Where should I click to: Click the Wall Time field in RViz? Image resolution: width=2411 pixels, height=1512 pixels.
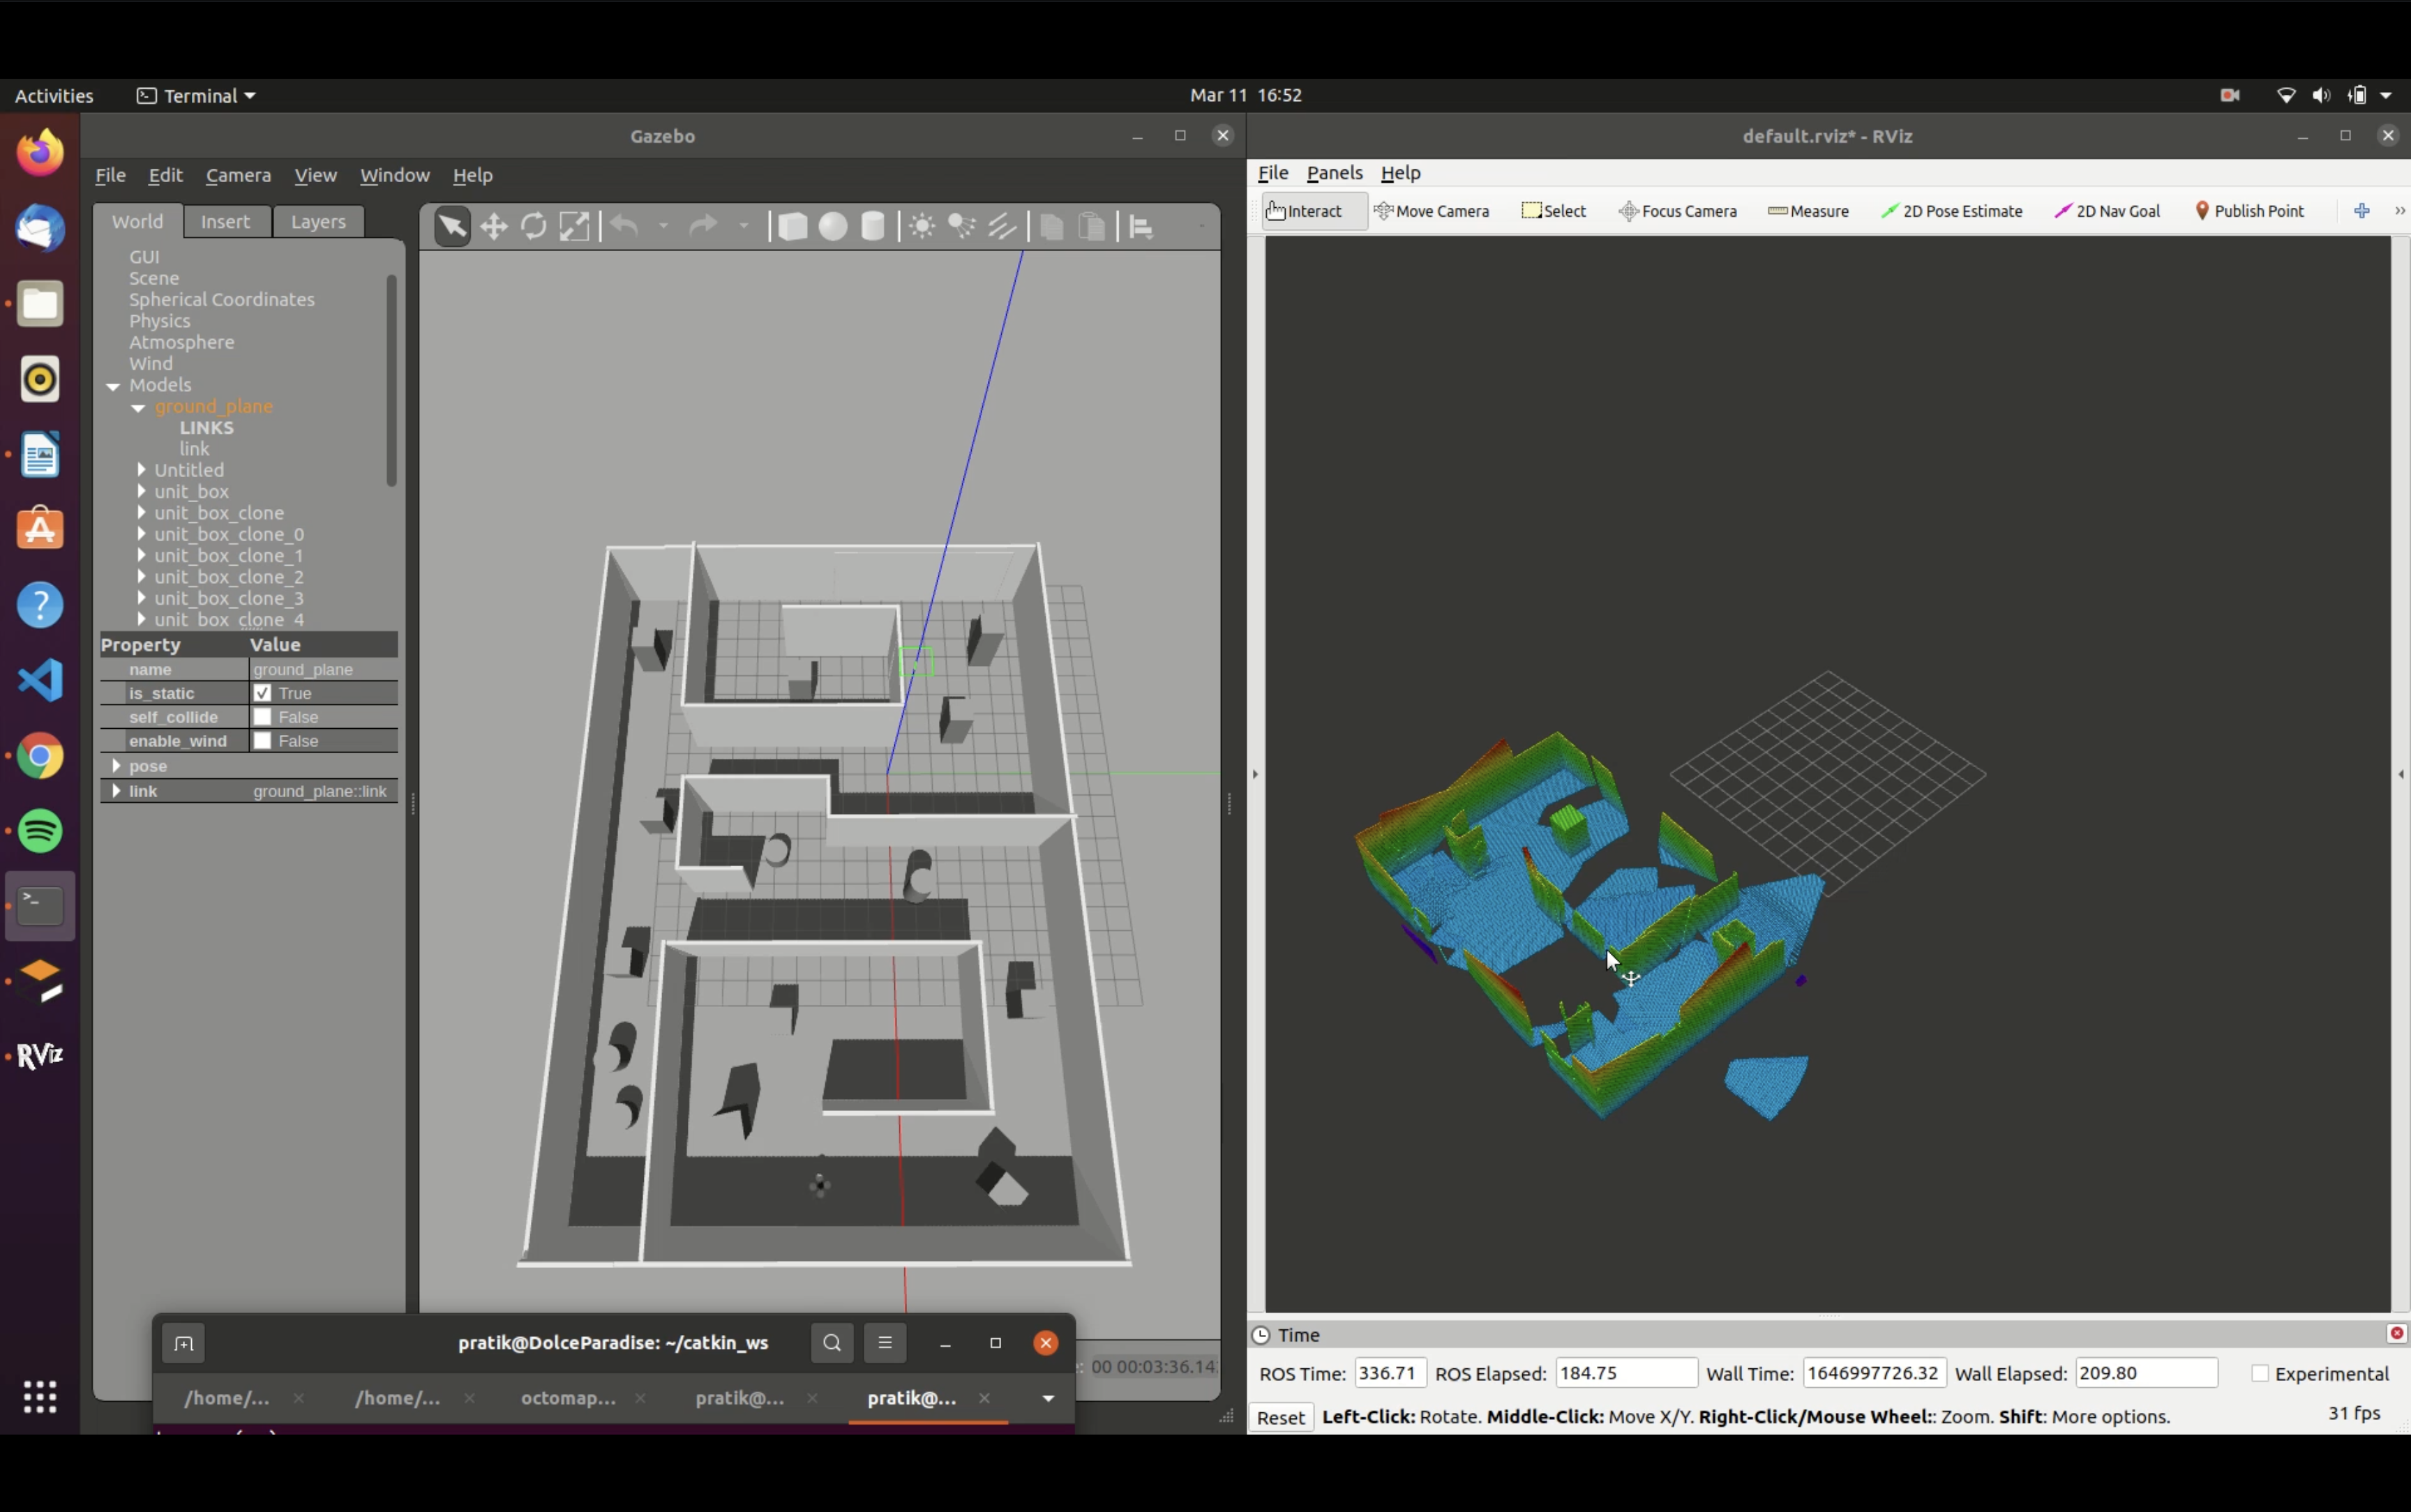[x=1874, y=1374]
